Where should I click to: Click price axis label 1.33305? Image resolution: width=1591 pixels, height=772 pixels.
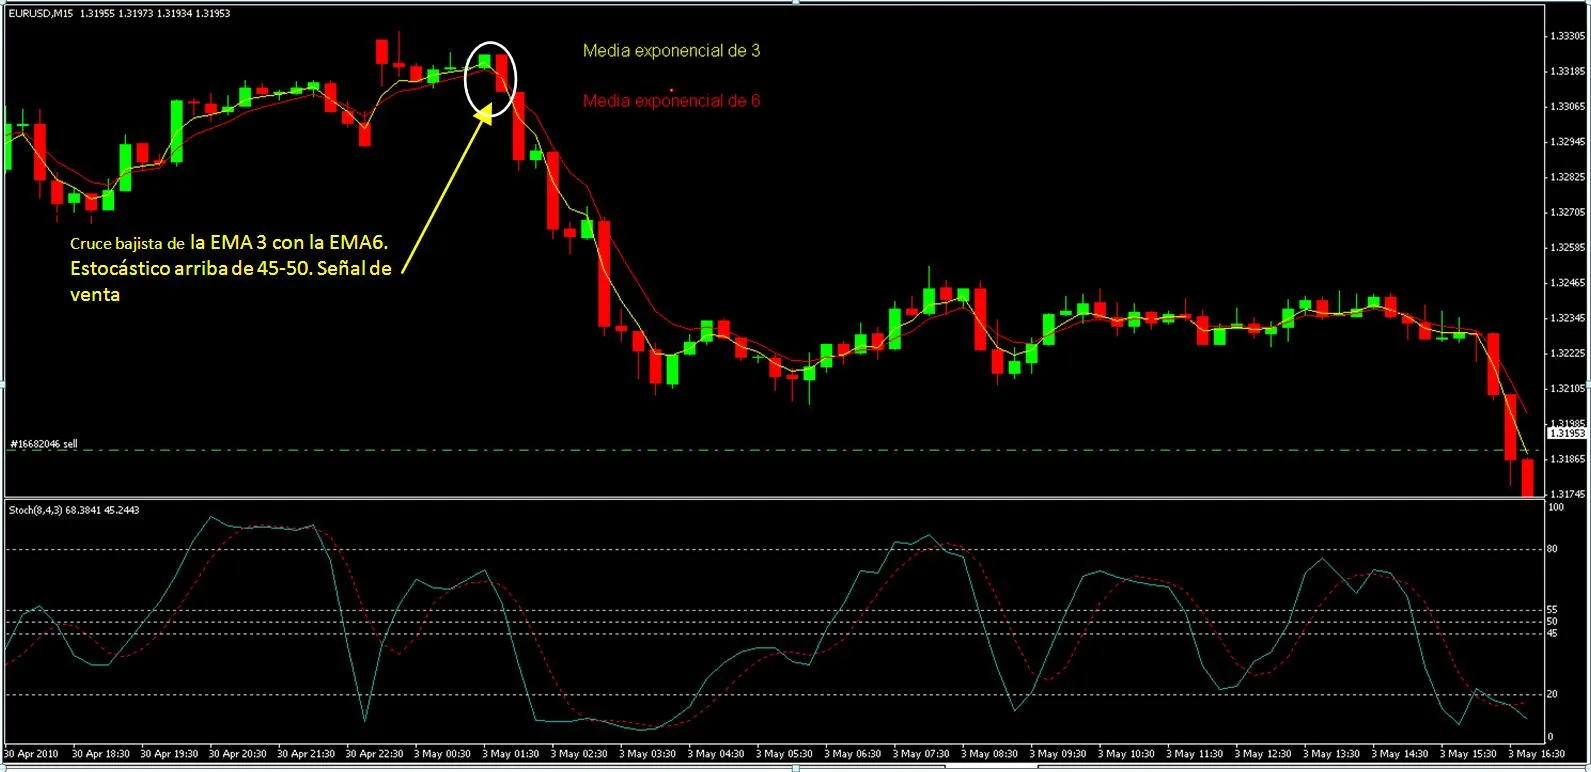click(1567, 36)
